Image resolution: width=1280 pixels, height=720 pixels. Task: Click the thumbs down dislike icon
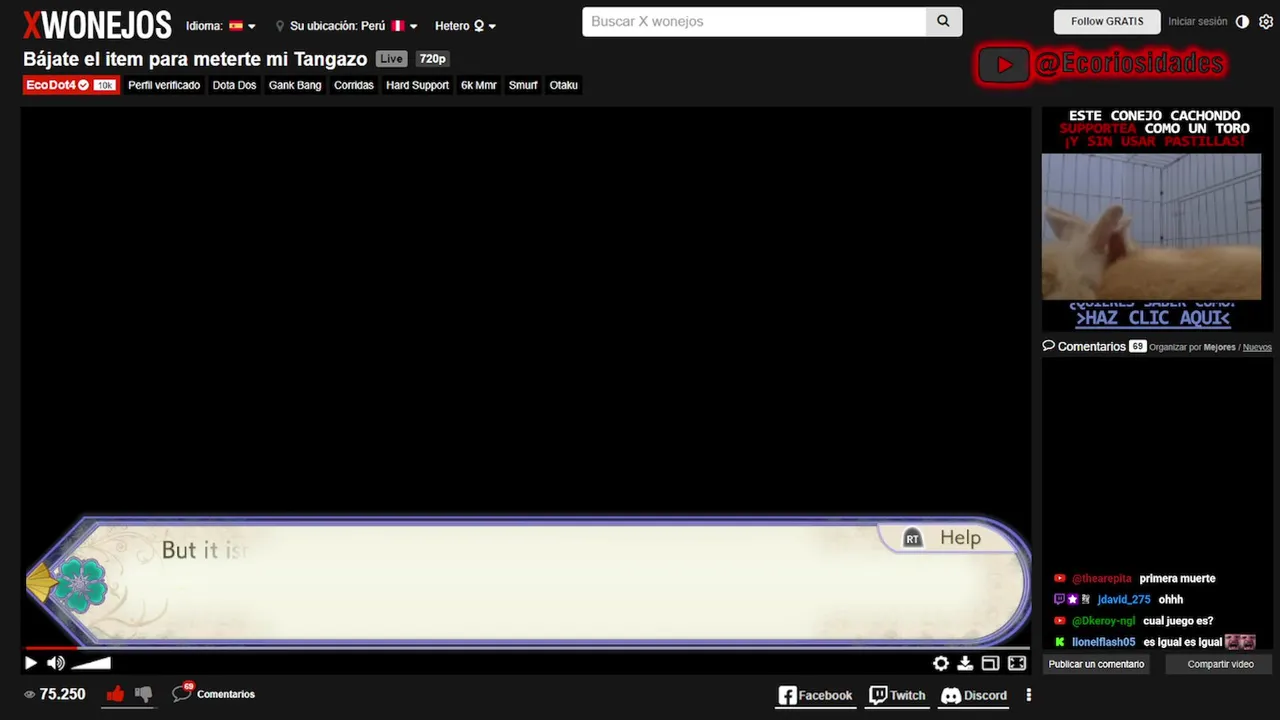click(x=143, y=694)
